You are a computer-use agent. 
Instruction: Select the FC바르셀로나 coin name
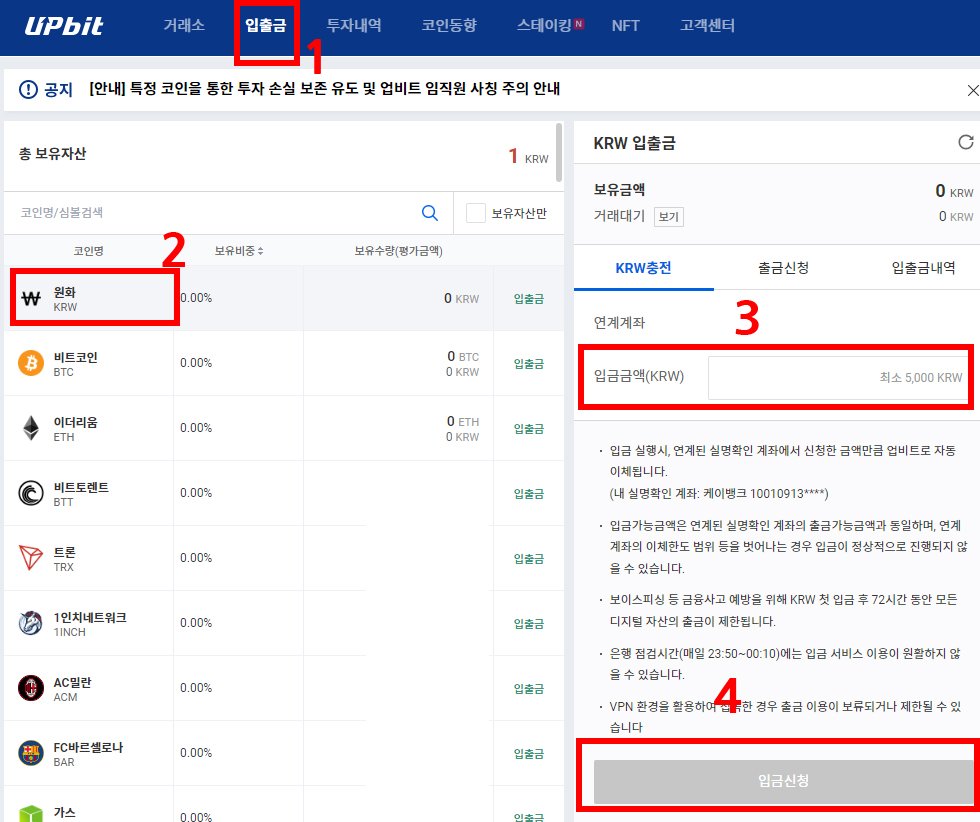pyautogui.click(x=88, y=748)
